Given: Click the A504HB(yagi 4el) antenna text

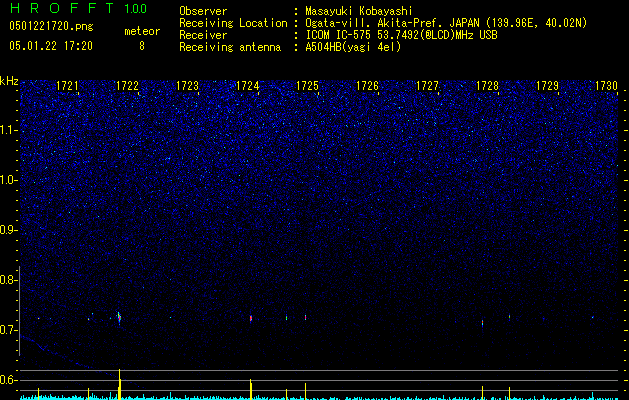Looking at the screenshot, I should [353, 47].
